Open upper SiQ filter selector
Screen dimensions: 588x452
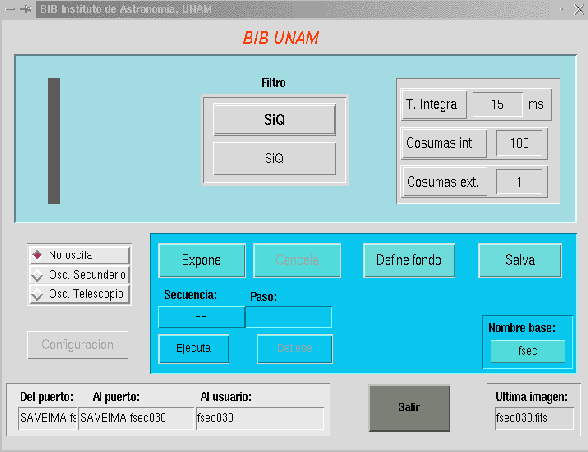274,120
